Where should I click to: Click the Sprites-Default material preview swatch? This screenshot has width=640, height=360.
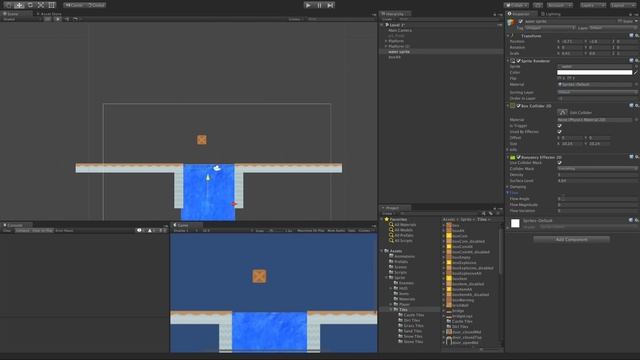tap(515, 223)
